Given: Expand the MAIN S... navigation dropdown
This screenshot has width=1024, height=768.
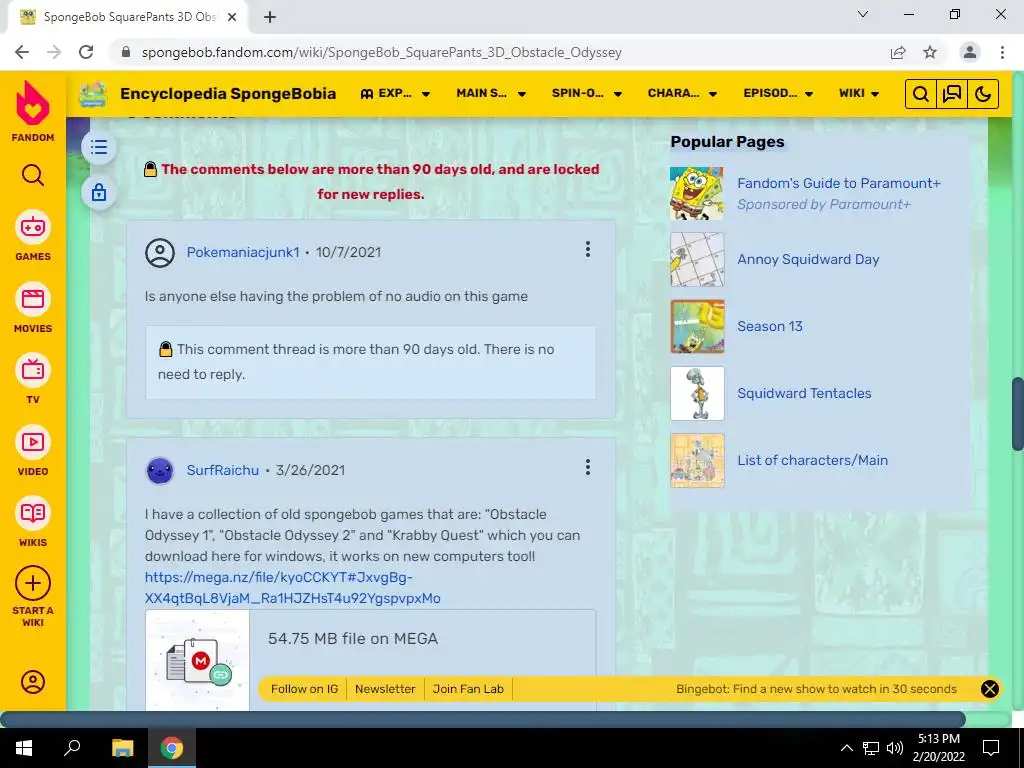Looking at the screenshot, I should pyautogui.click(x=491, y=93).
